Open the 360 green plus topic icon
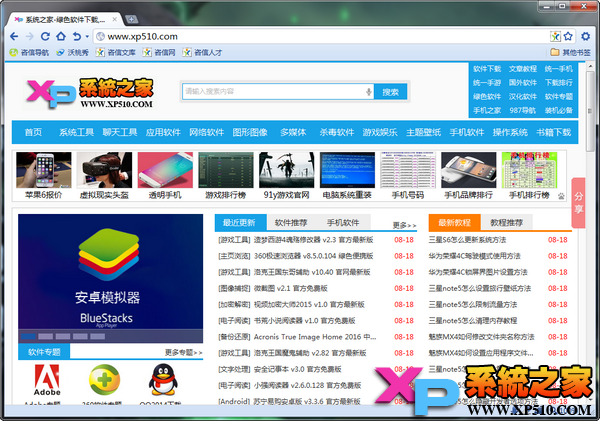This screenshot has height=421, width=600. coord(104,380)
